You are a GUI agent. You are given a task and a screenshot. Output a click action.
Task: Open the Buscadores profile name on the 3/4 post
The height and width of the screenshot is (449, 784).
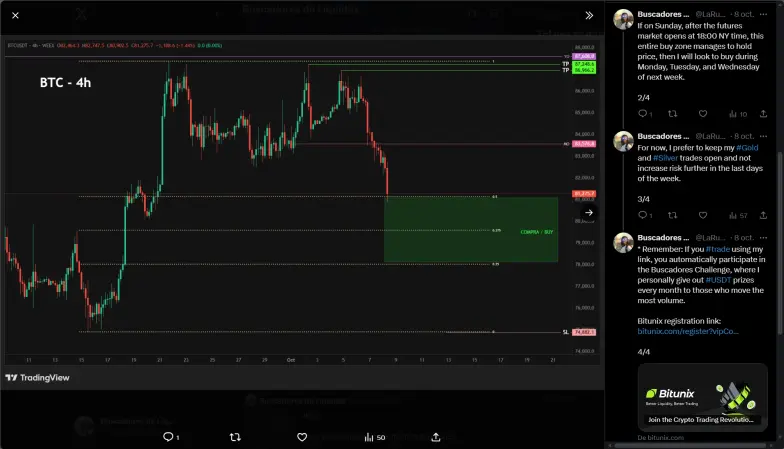pyautogui.click(x=663, y=136)
